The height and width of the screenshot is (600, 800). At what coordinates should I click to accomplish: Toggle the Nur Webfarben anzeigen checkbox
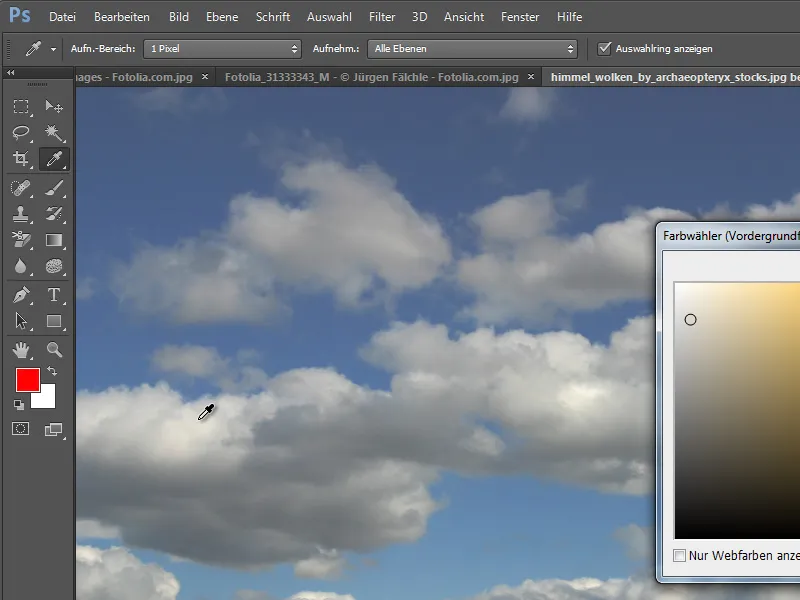tap(679, 556)
